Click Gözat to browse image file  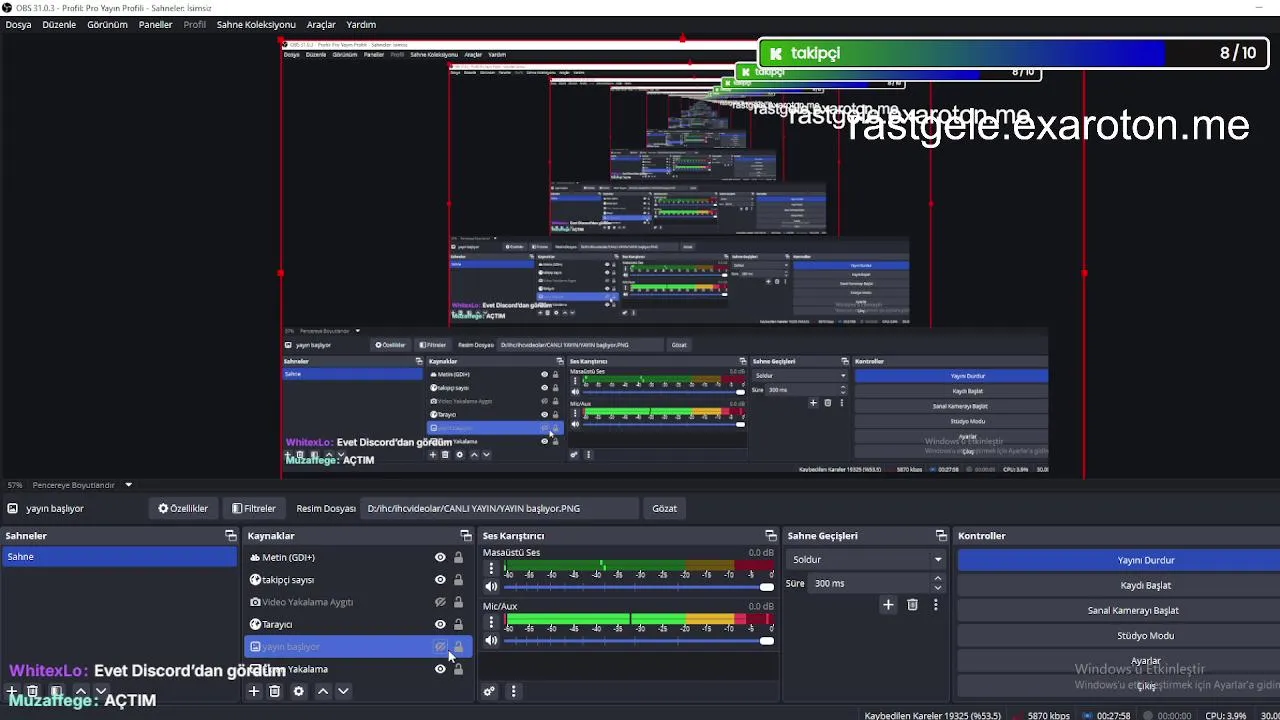665,508
